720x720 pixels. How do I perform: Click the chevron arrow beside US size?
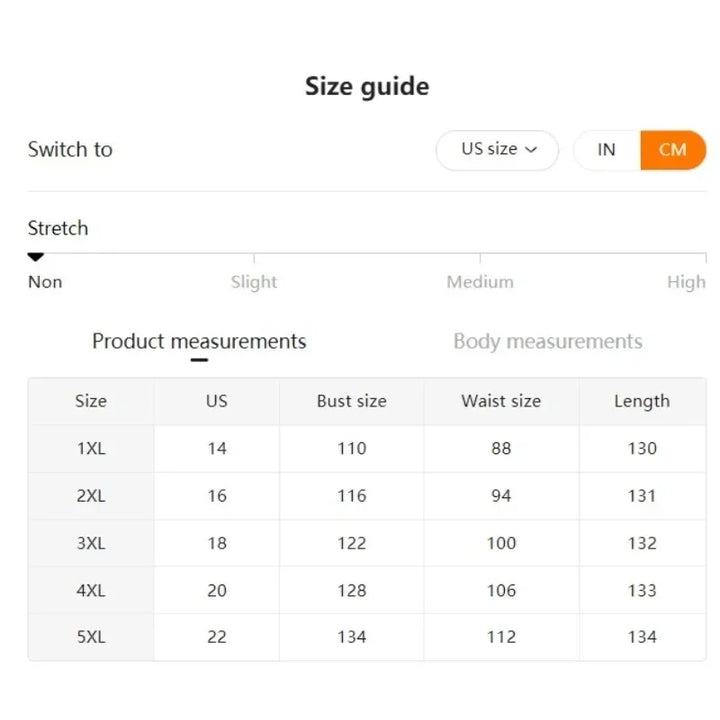click(x=531, y=150)
